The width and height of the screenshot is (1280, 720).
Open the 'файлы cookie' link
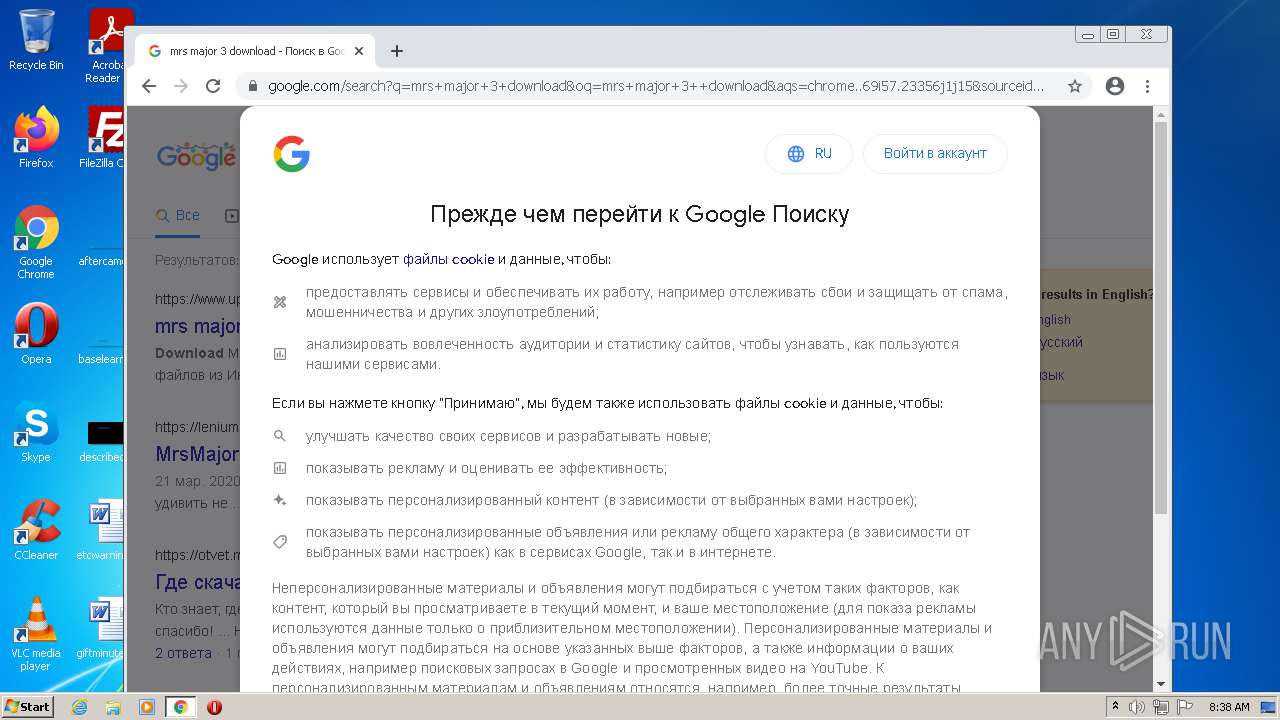click(449, 259)
